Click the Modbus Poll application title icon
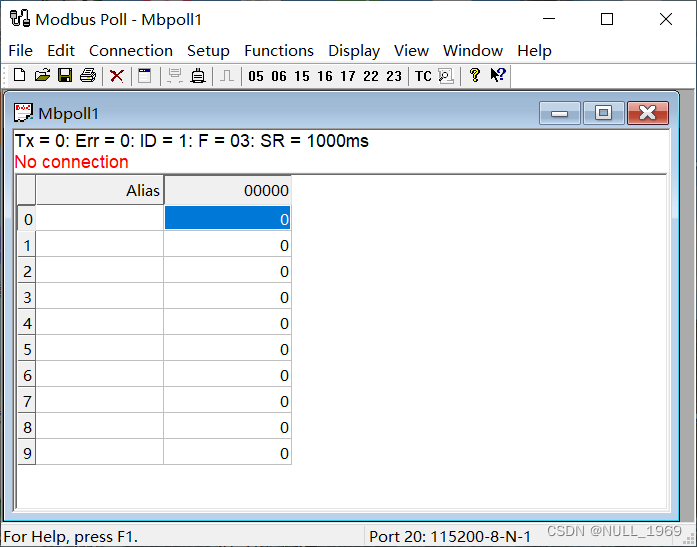This screenshot has height=547, width=697. (20, 19)
